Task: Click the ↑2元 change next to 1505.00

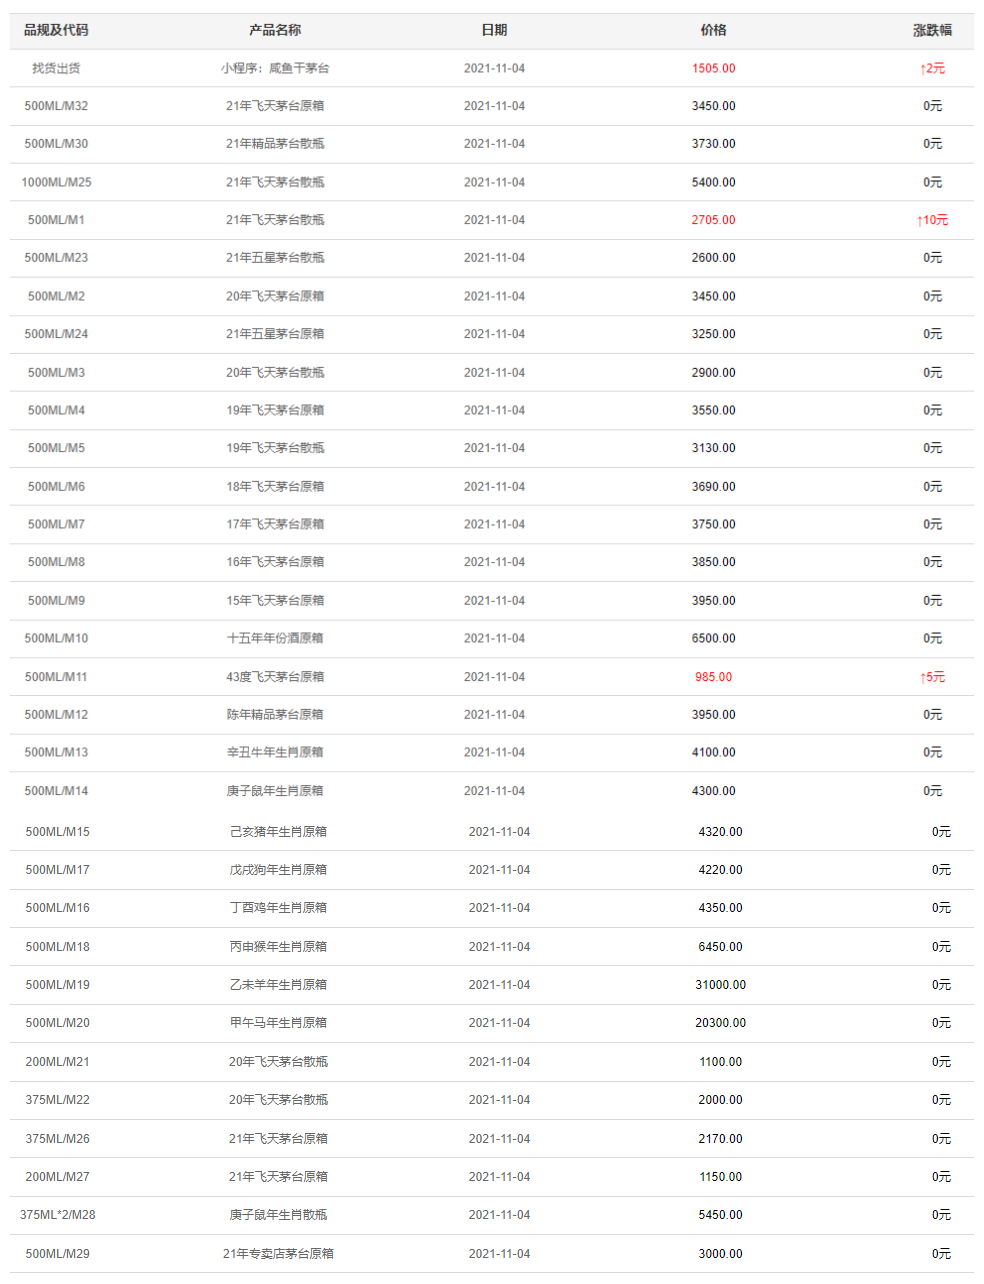Action: tap(932, 68)
